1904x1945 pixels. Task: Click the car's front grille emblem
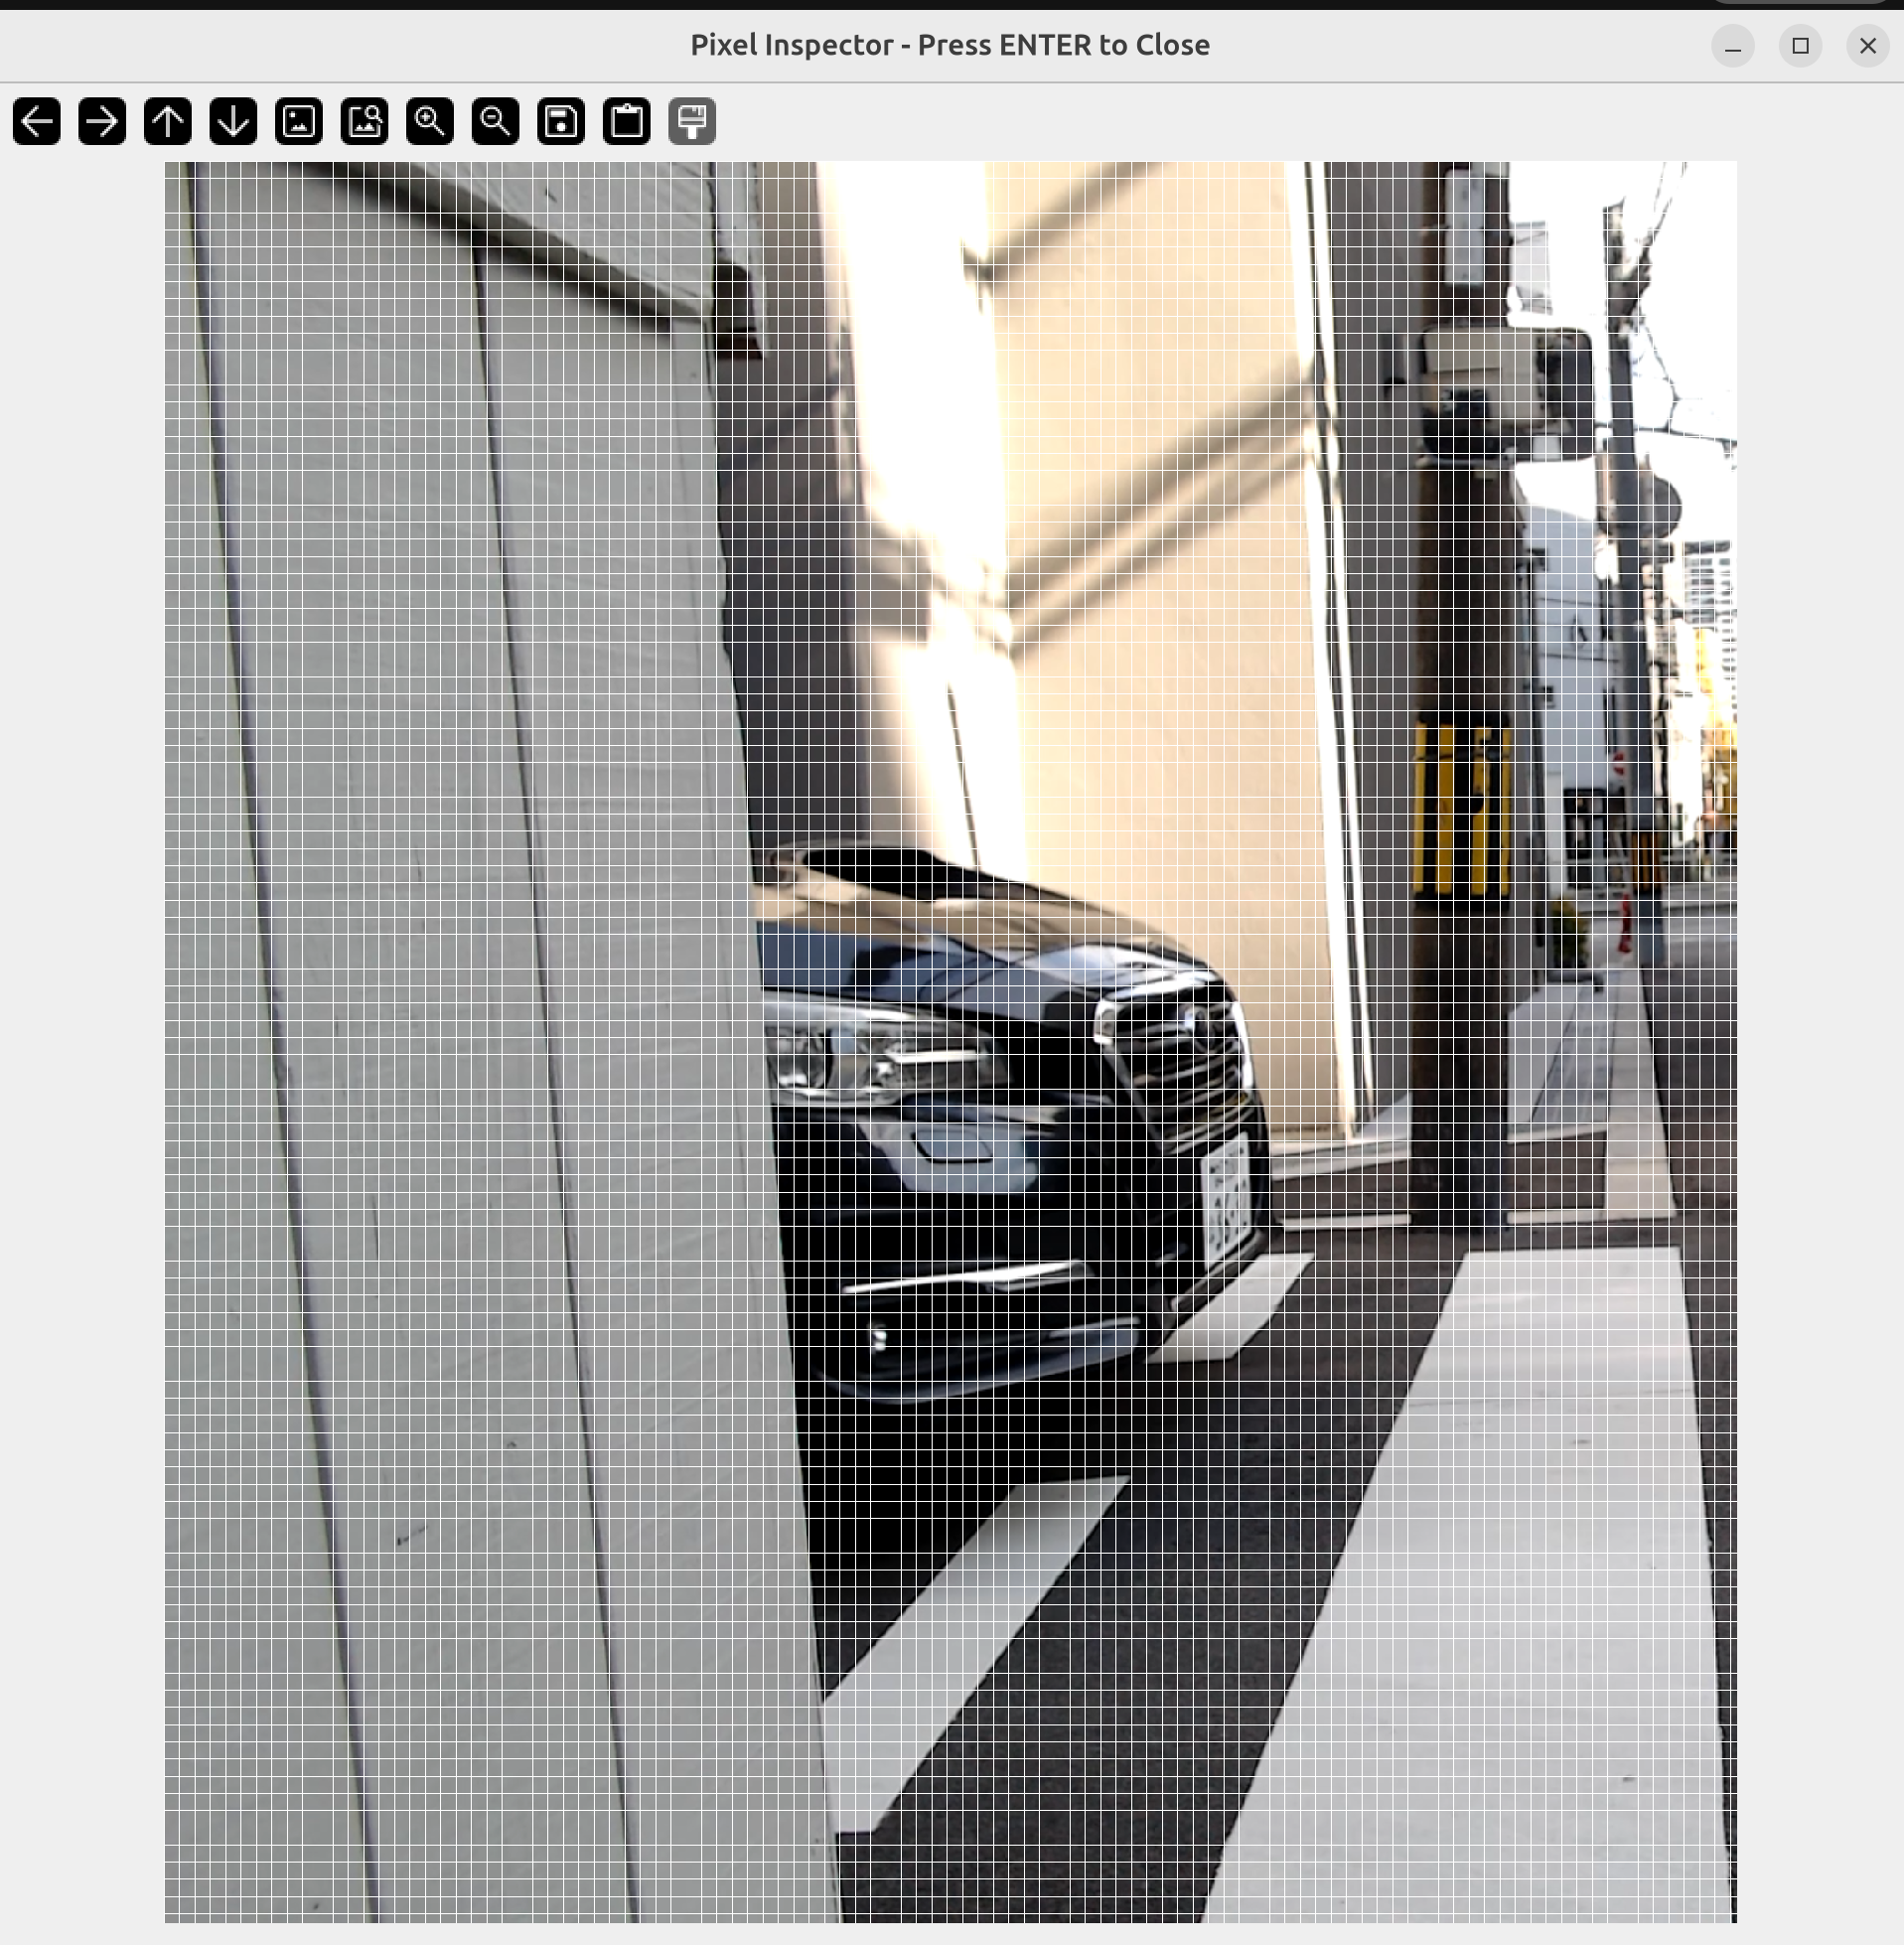tap(1195, 1018)
